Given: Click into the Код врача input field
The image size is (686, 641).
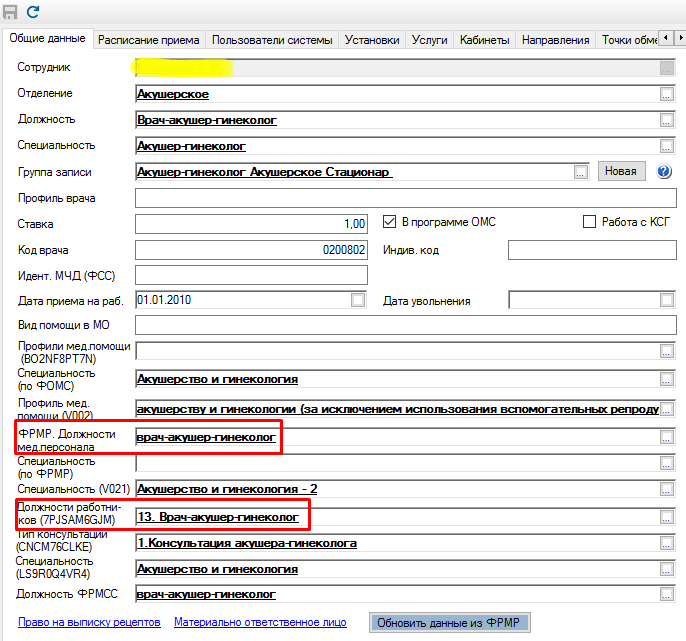Looking at the screenshot, I should pyautogui.click(x=251, y=249).
